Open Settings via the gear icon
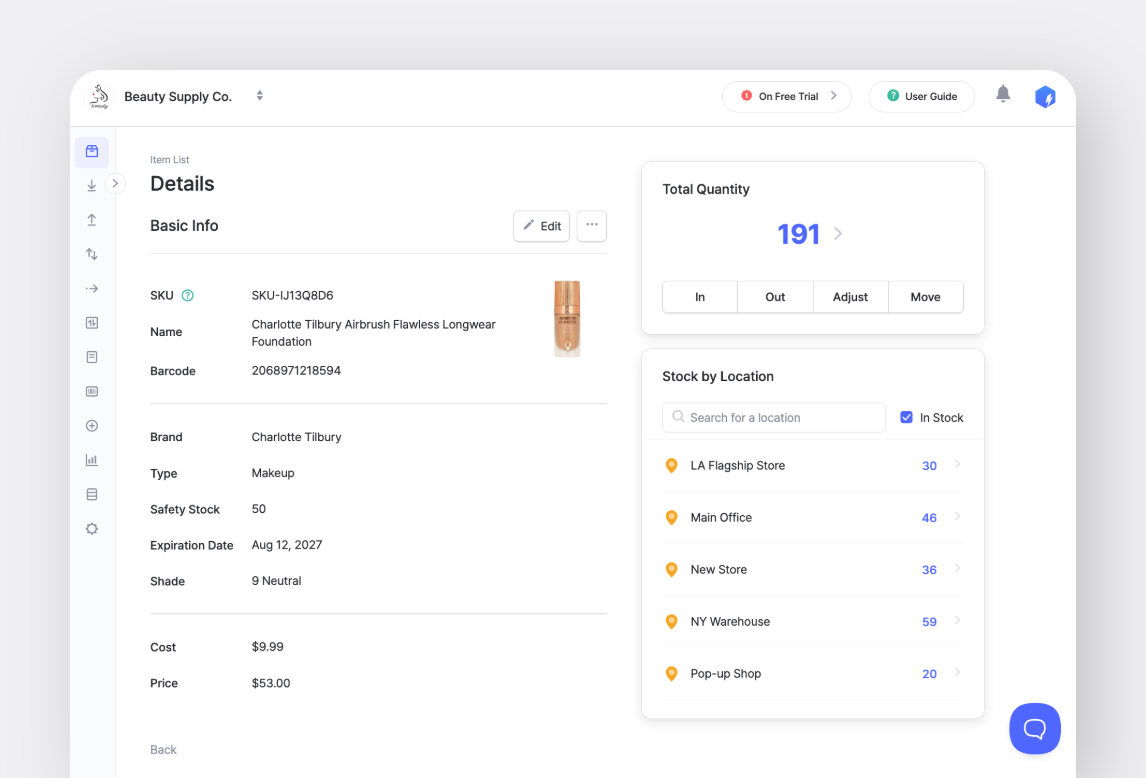Viewport: 1146px width, 778px height. click(91, 528)
